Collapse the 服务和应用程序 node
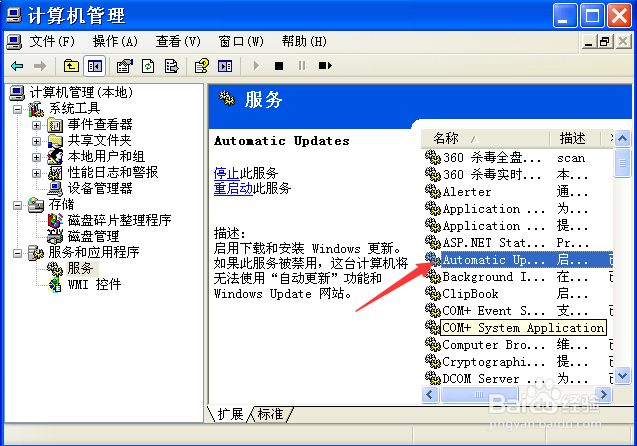Screen dimensions: 637x446 point(17,253)
